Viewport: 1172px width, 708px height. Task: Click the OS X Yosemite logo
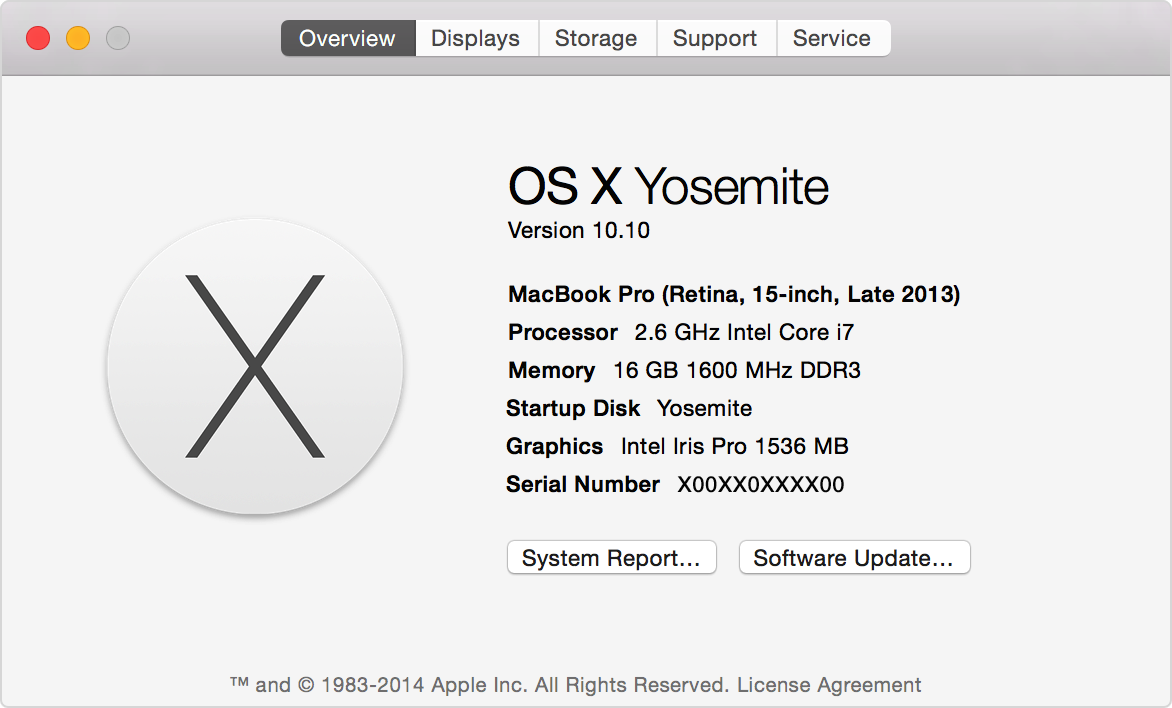(255, 366)
